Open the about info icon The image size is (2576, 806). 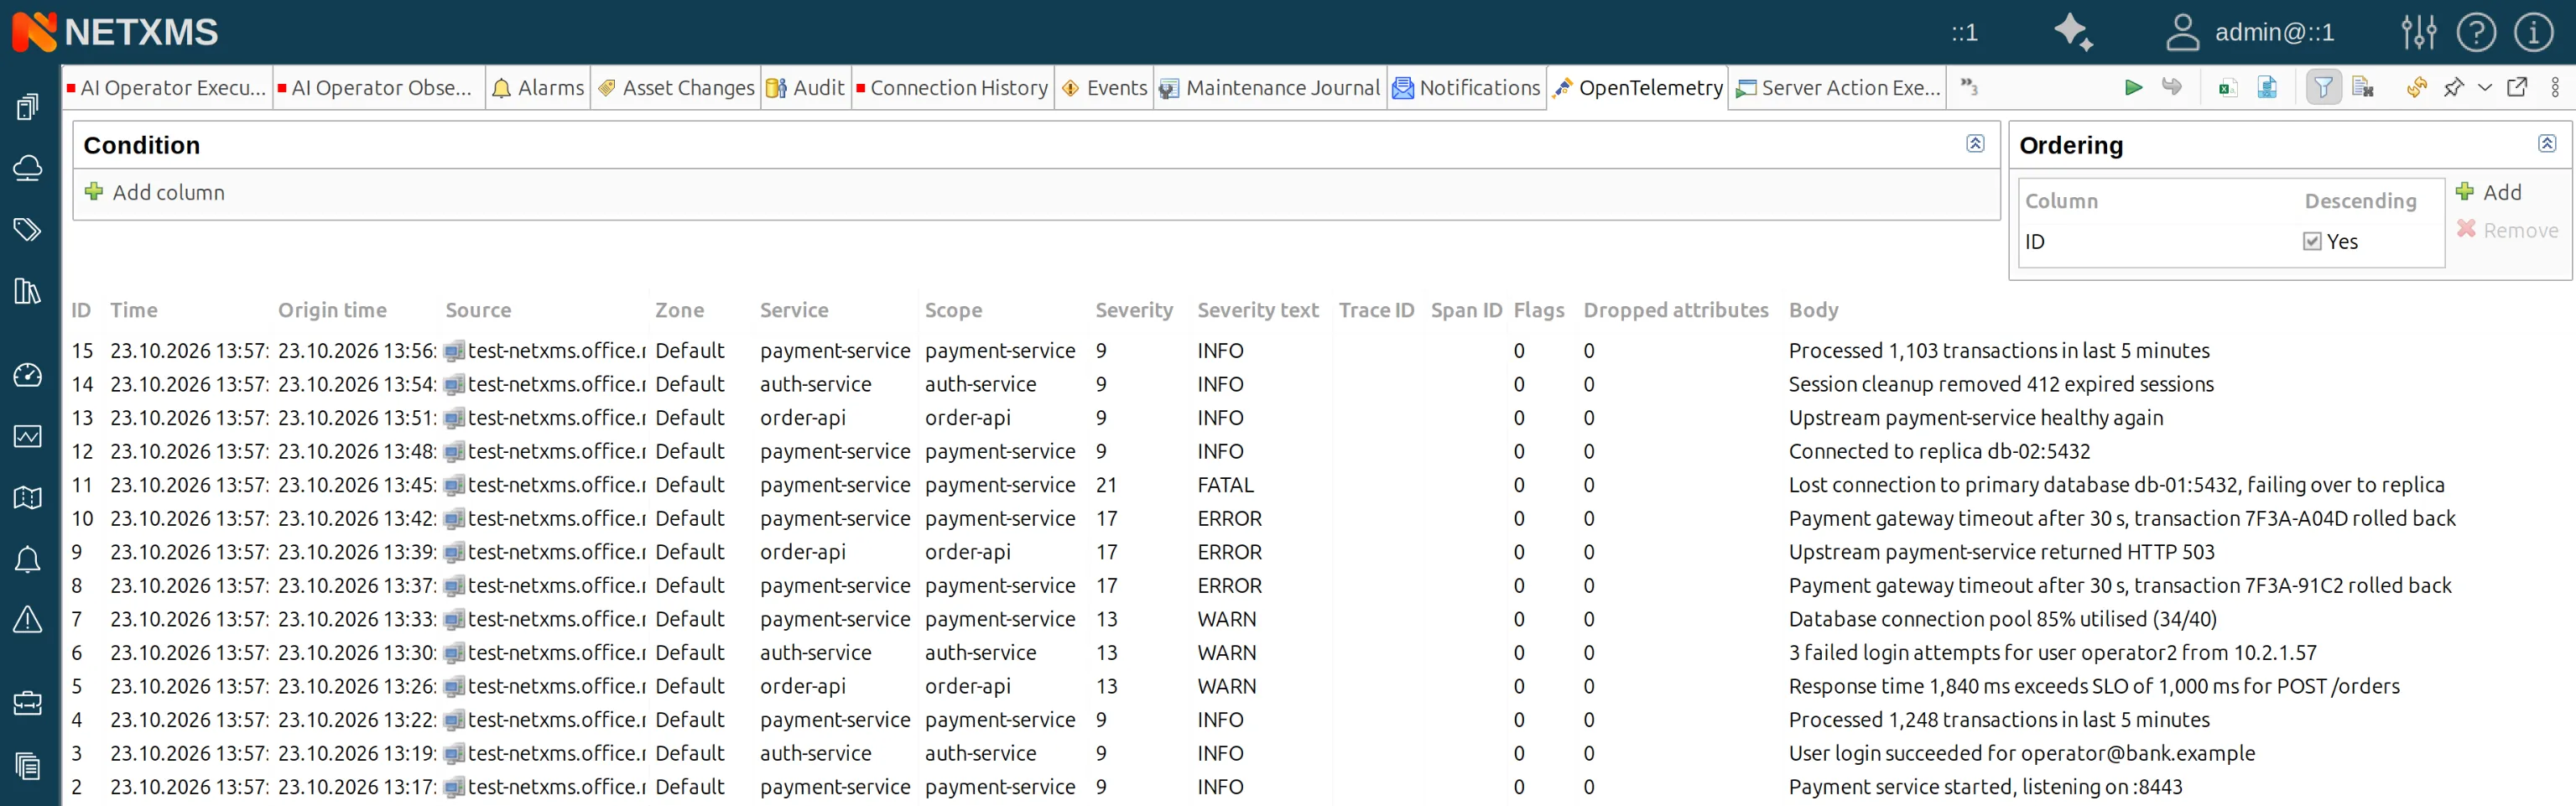[x=2533, y=32]
